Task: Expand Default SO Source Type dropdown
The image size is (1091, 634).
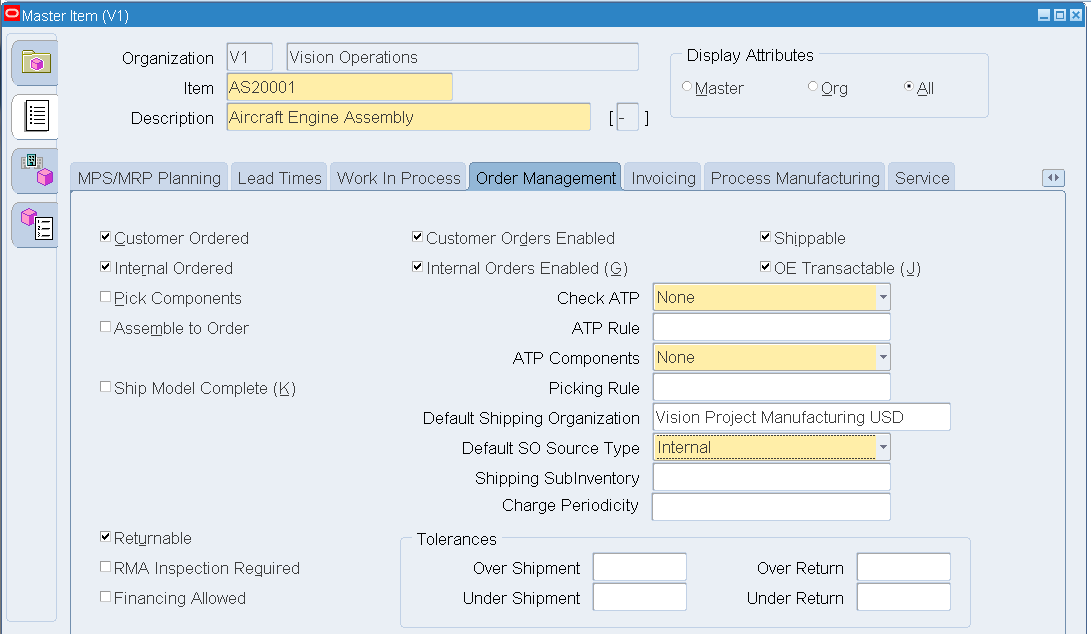Action: 883,447
